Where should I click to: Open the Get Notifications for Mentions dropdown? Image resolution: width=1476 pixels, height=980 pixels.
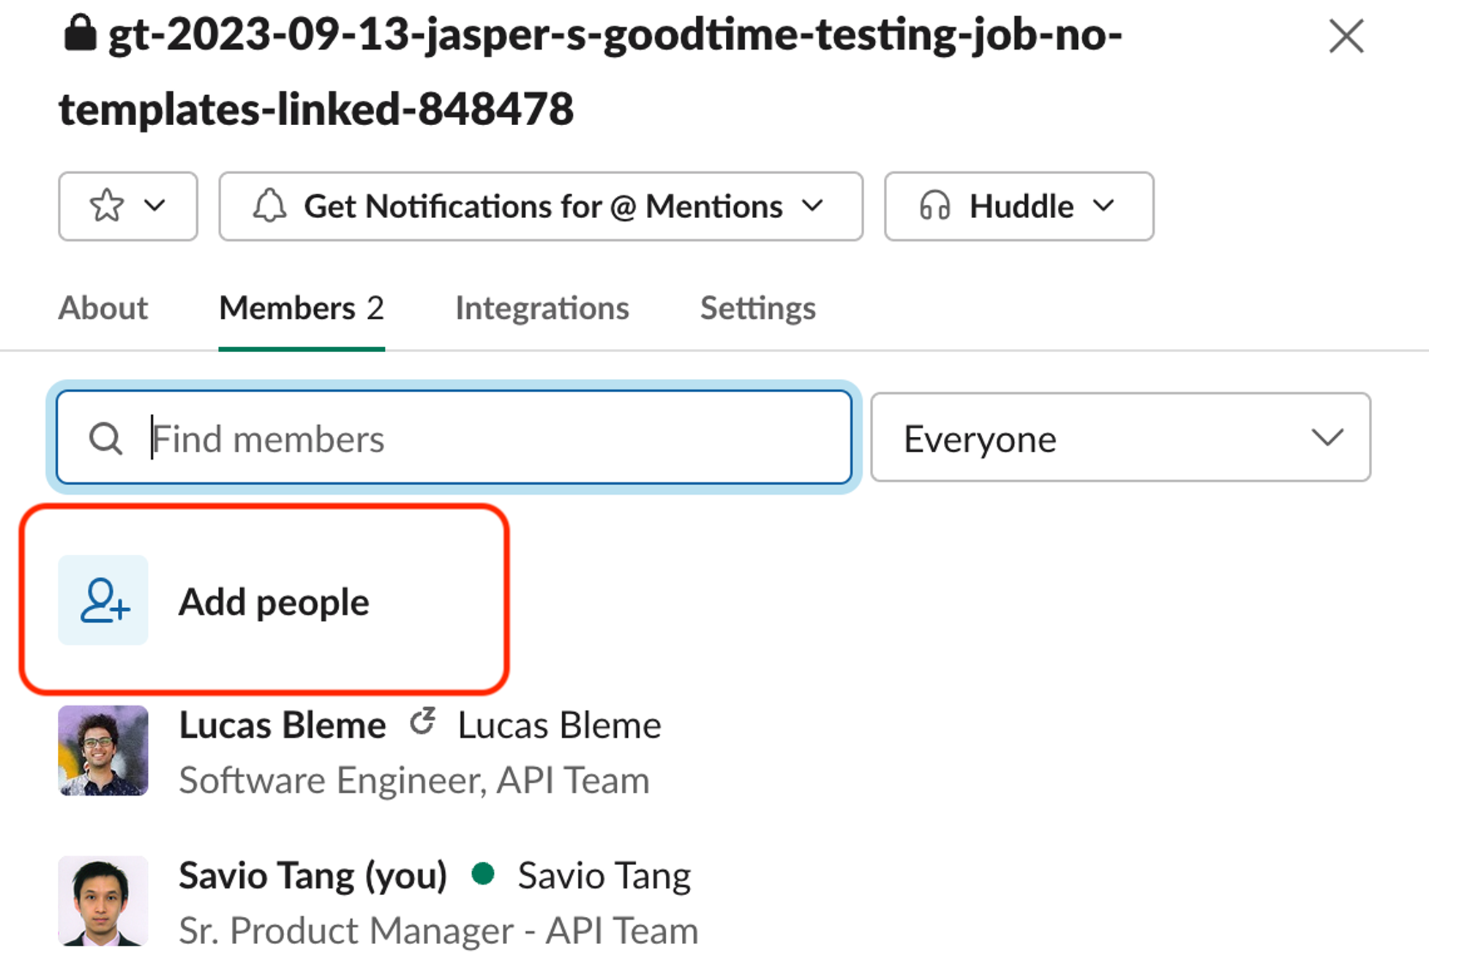(x=540, y=206)
